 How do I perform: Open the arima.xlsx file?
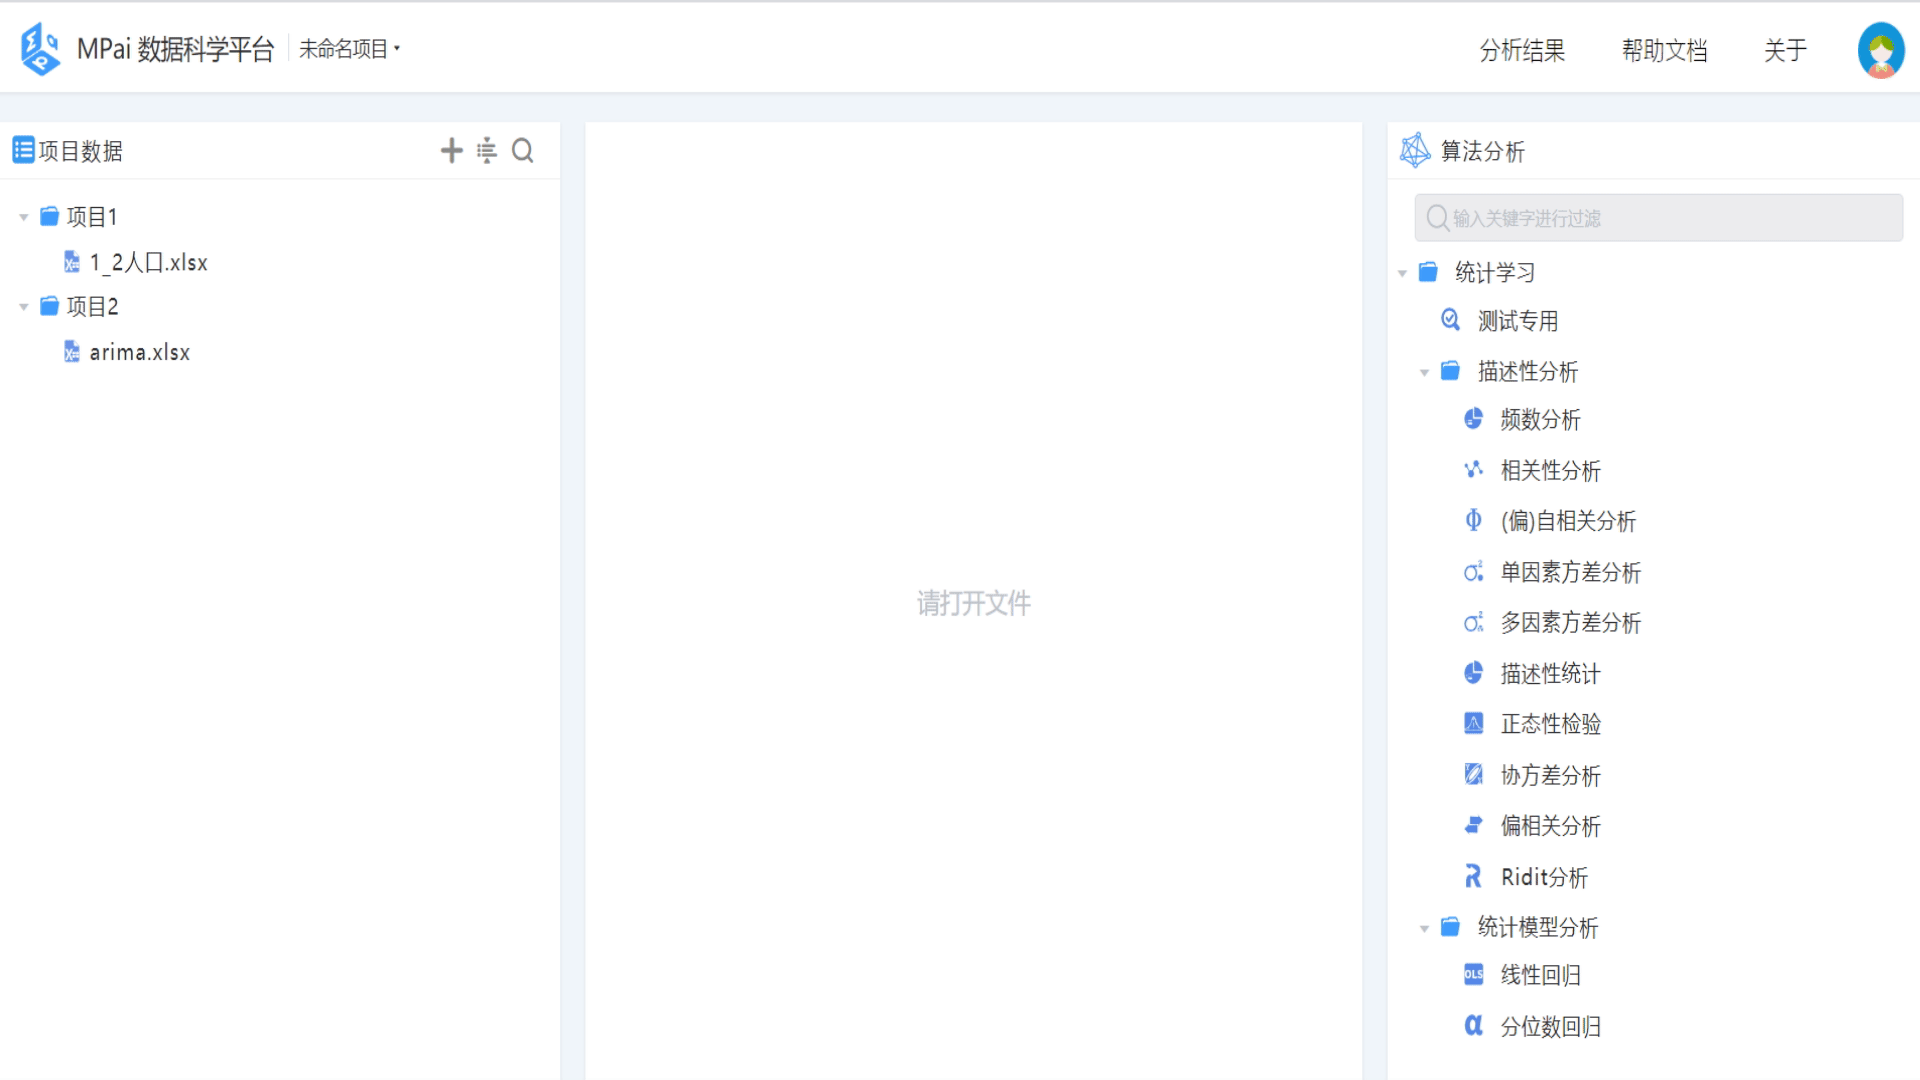pyautogui.click(x=137, y=352)
